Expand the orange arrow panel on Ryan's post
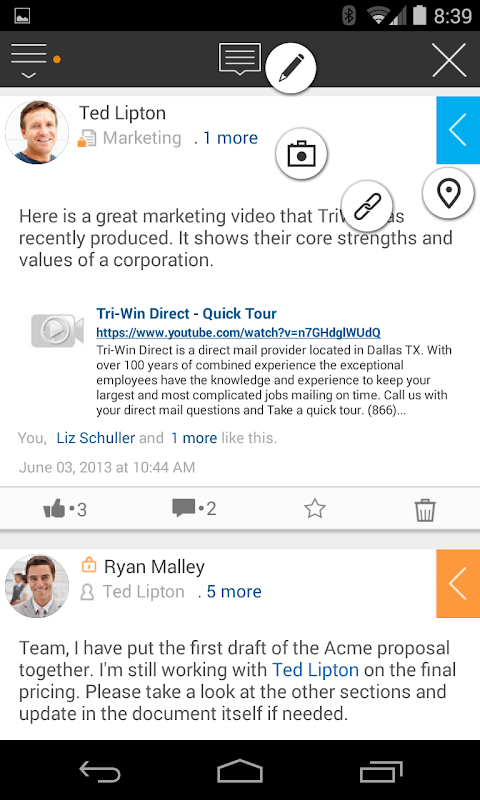The image size is (480, 800). (x=458, y=584)
